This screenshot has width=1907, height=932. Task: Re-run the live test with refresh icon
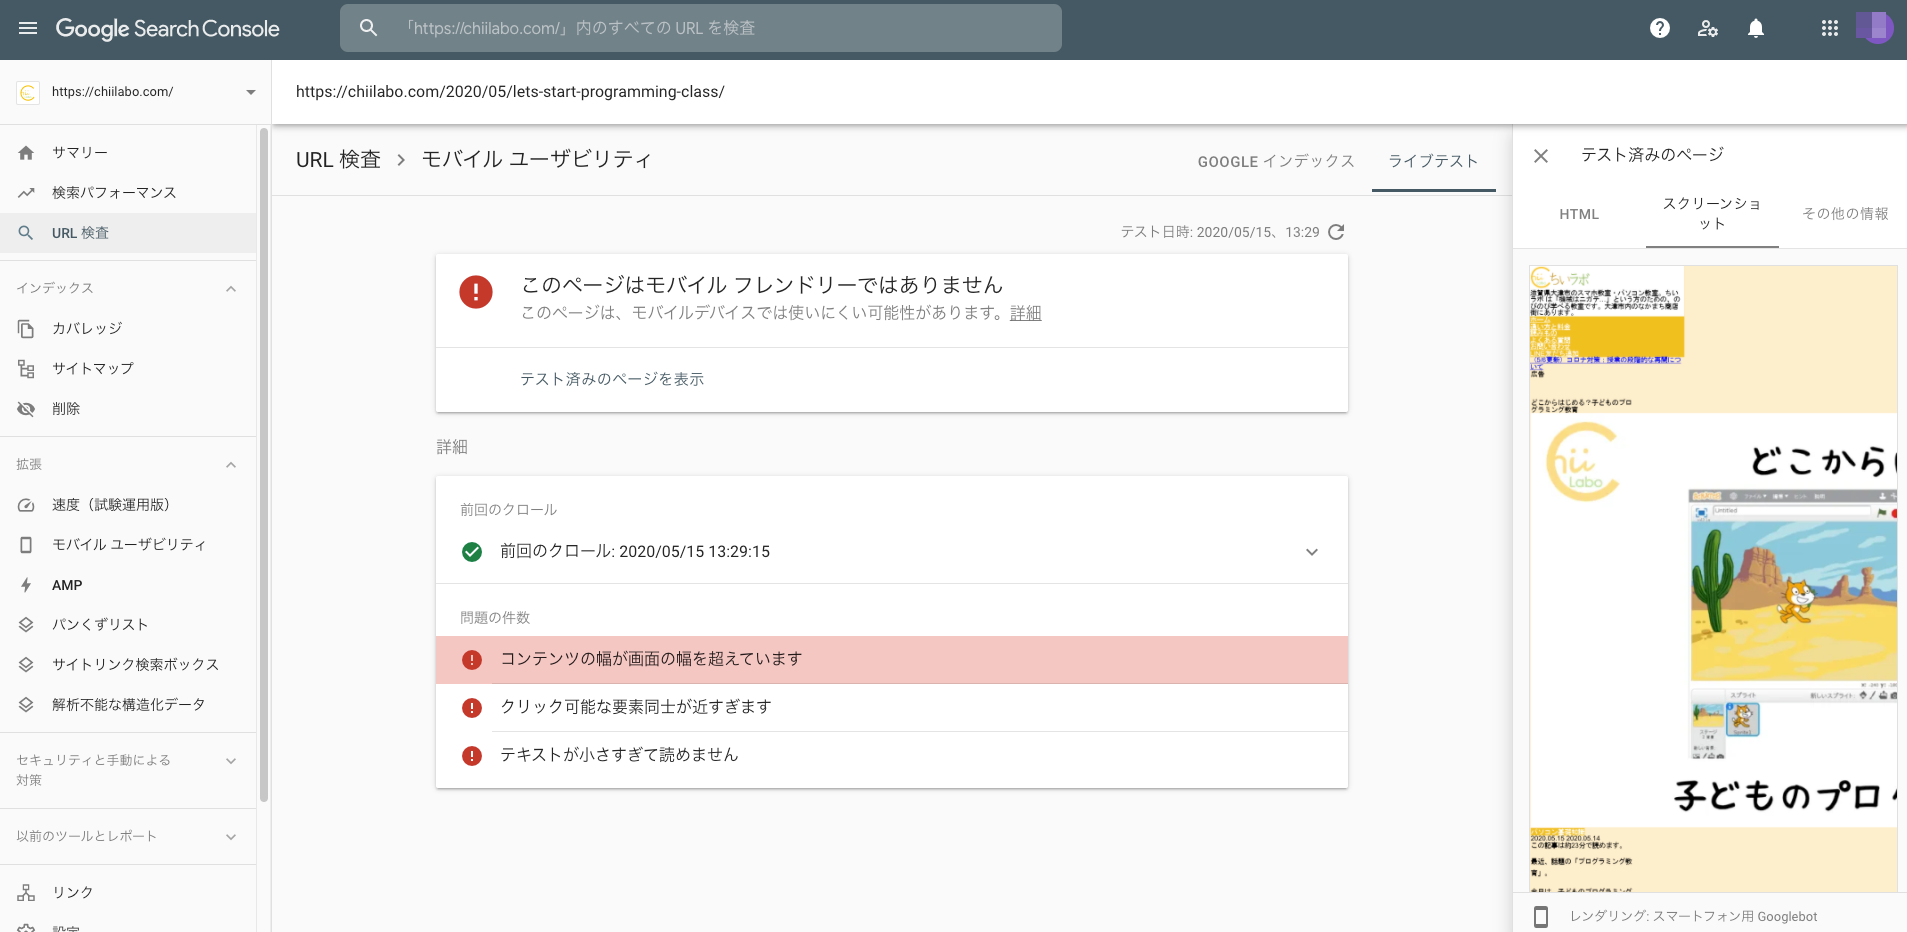tap(1337, 231)
